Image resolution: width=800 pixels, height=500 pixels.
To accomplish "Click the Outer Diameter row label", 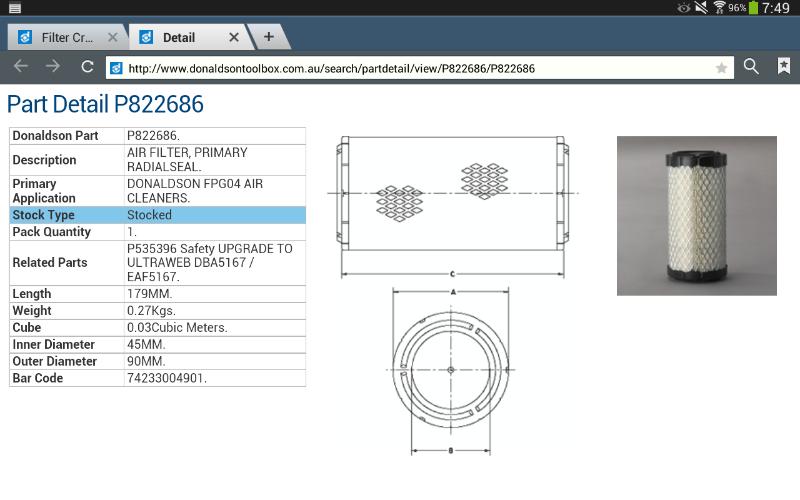I will 55,361.
